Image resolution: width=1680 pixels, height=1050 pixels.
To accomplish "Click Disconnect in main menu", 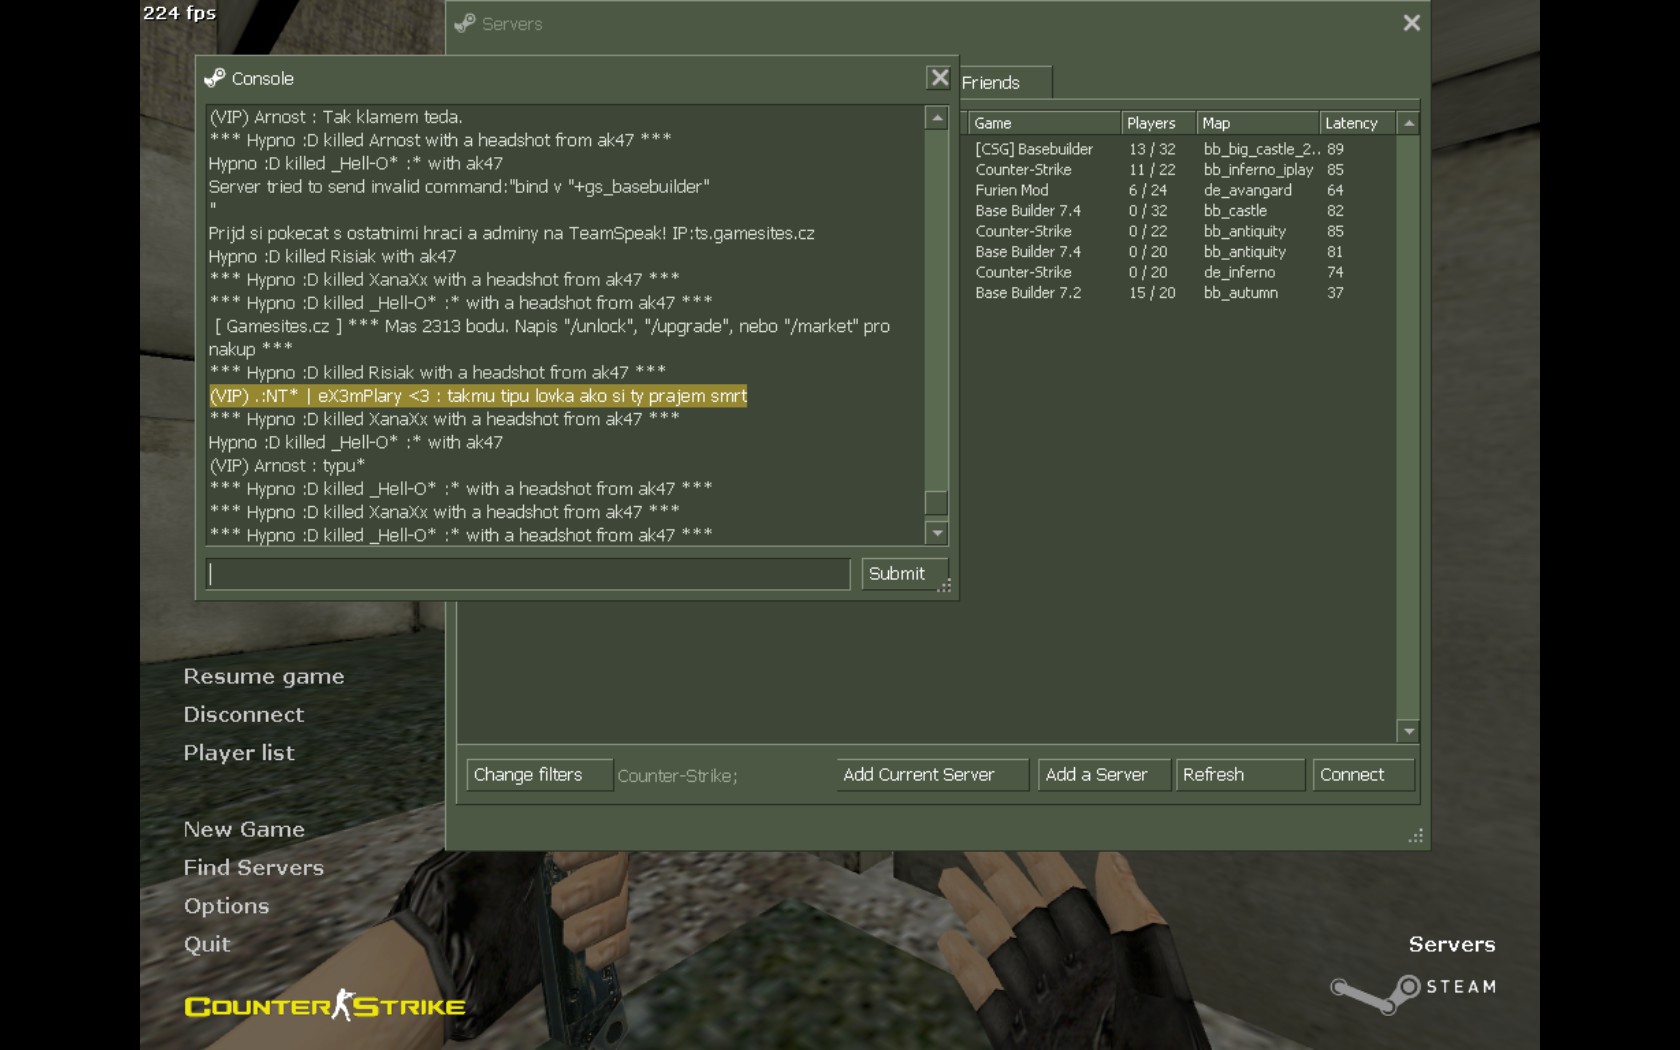I will (244, 715).
